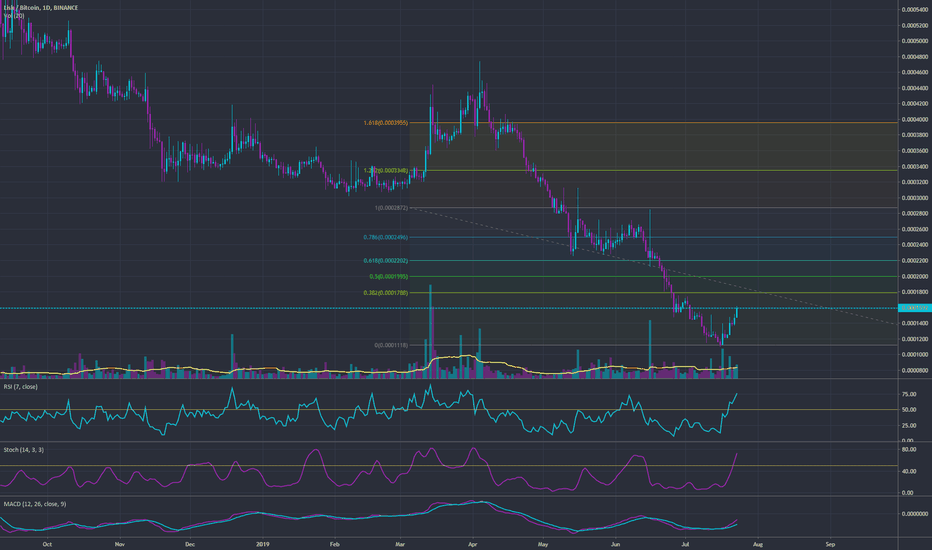Click the 0.0005400 price axis label
The width and height of the screenshot is (932, 550).
(x=915, y=10)
